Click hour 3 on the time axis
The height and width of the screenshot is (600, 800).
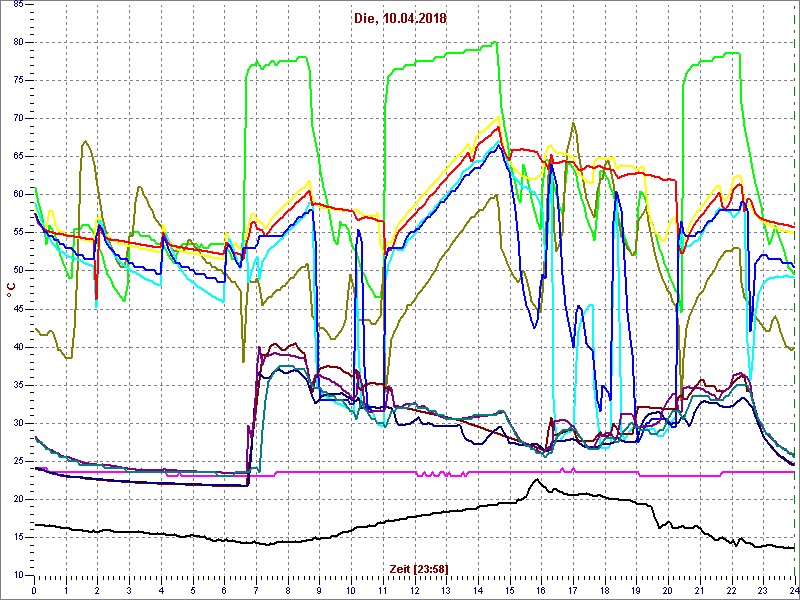click(x=129, y=589)
